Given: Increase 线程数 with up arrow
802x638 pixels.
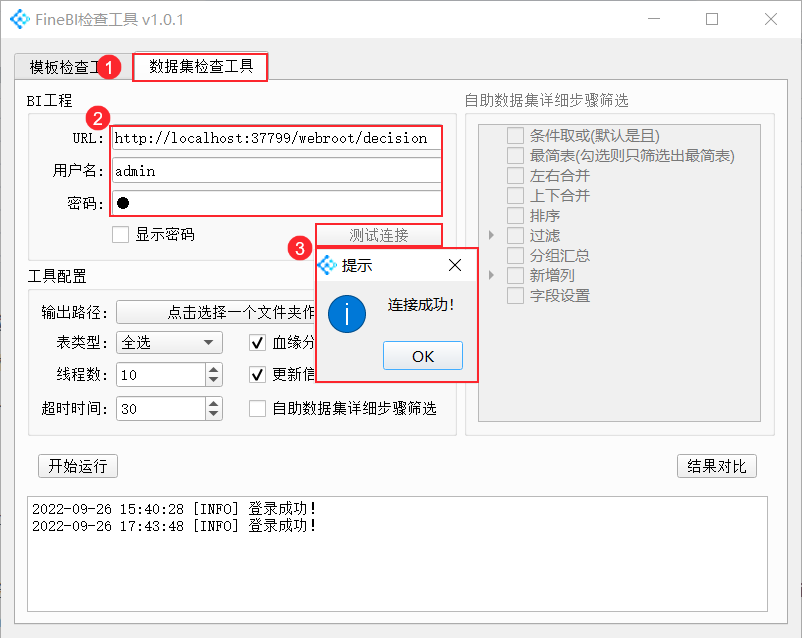Looking at the screenshot, I should coord(214,369).
